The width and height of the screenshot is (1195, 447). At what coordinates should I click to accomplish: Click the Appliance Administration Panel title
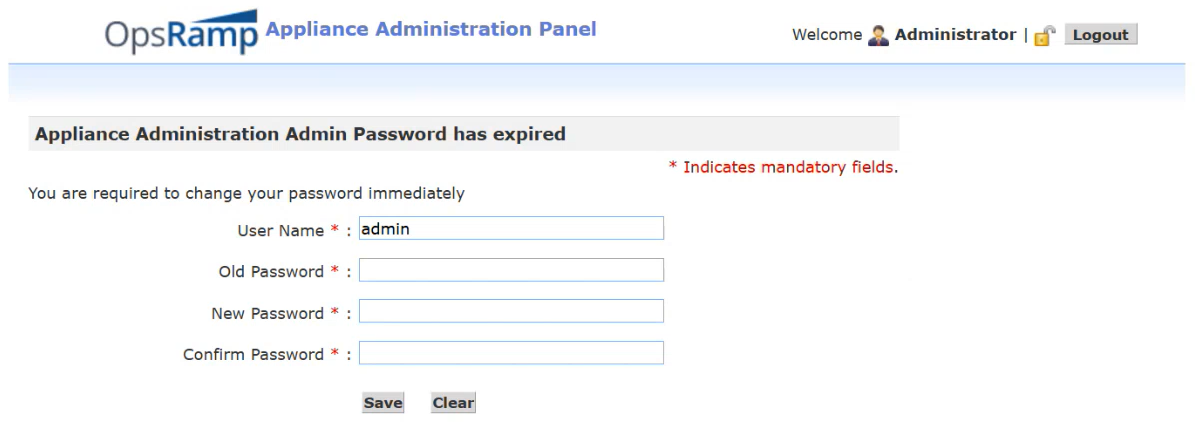tap(431, 29)
